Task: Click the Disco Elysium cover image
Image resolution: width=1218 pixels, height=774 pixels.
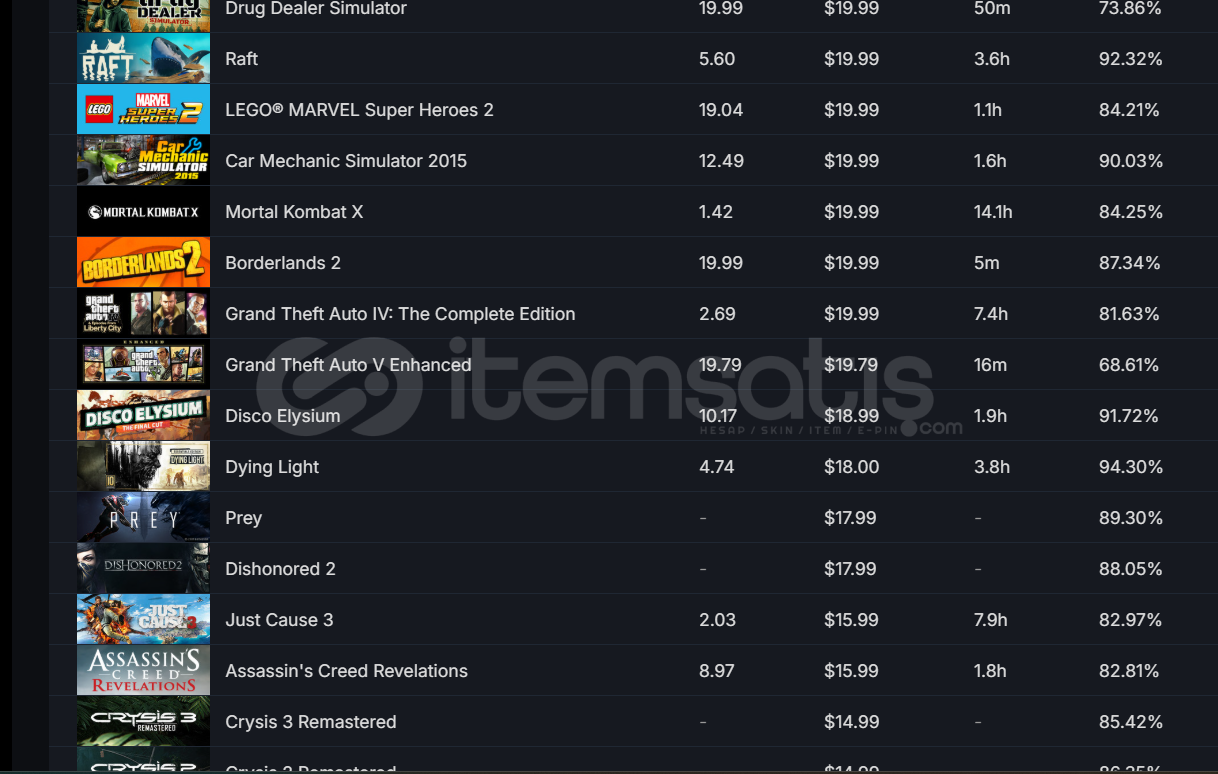Action: (143, 416)
